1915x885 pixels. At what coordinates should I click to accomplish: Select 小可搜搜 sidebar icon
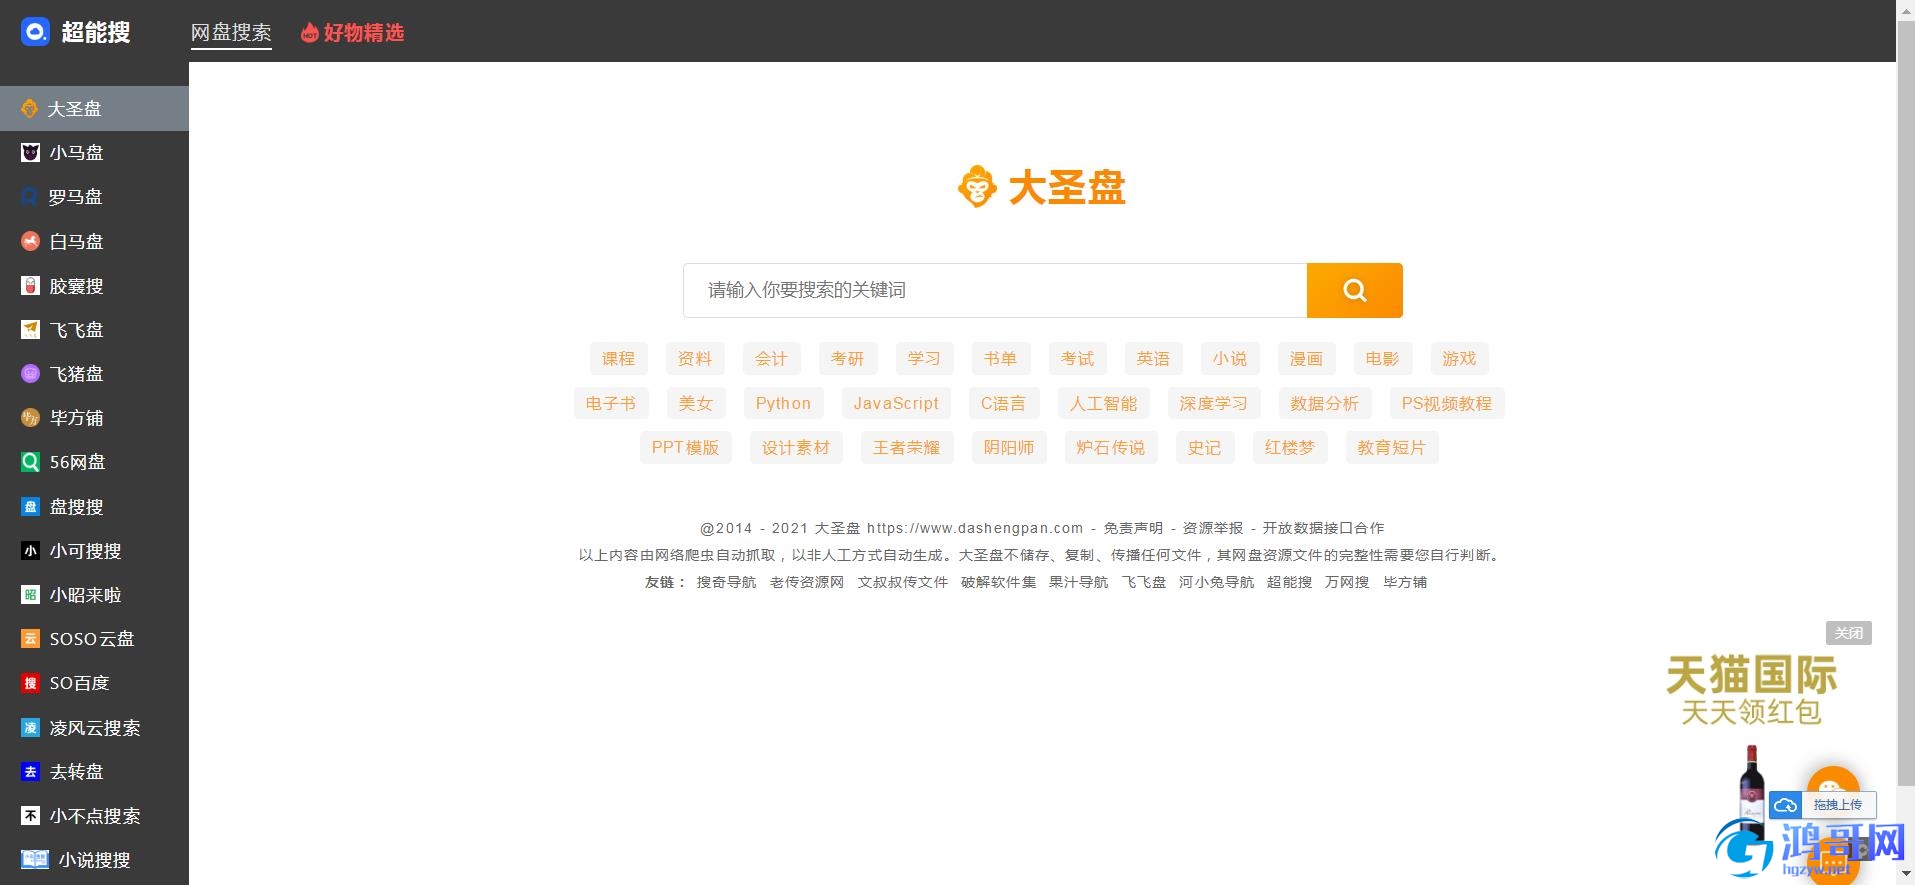(31, 550)
